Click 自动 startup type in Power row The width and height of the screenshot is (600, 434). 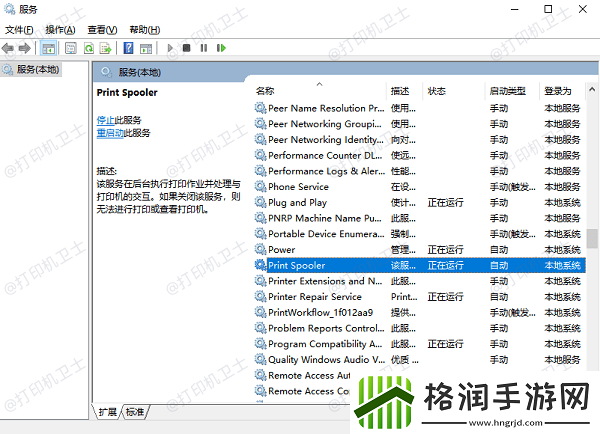coord(499,250)
